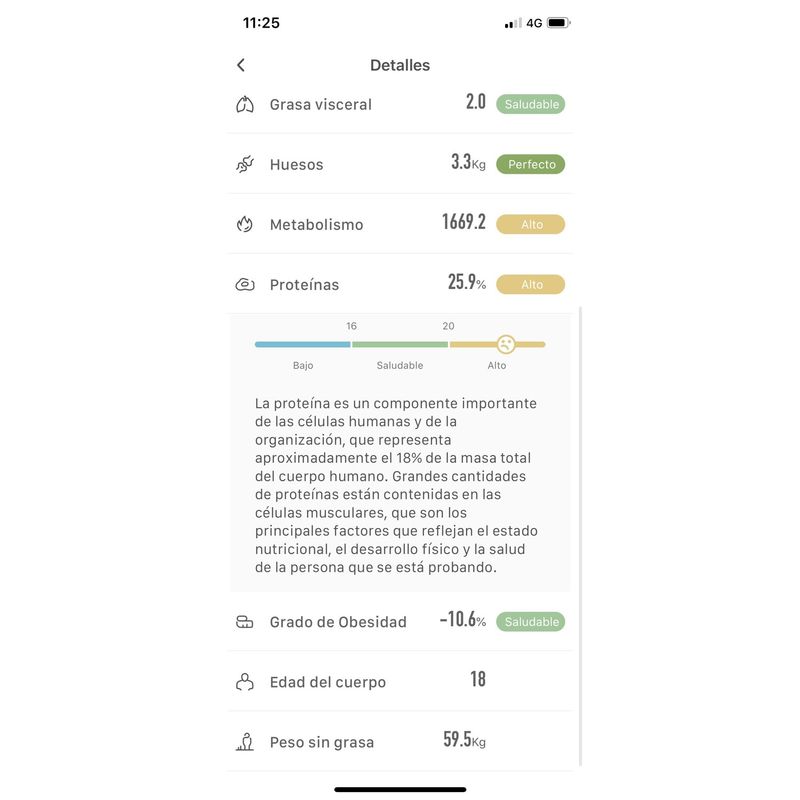This screenshot has height=800, width=800.
Task: Tap the Saludable badge for Grasa visceral
Action: coord(531,104)
